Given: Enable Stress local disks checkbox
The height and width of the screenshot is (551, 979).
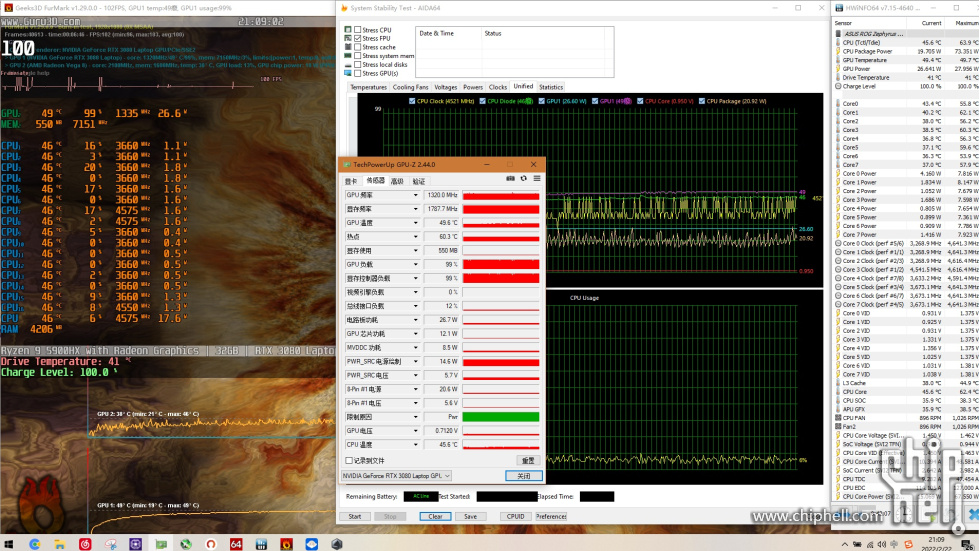Looking at the screenshot, I should (358, 64).
